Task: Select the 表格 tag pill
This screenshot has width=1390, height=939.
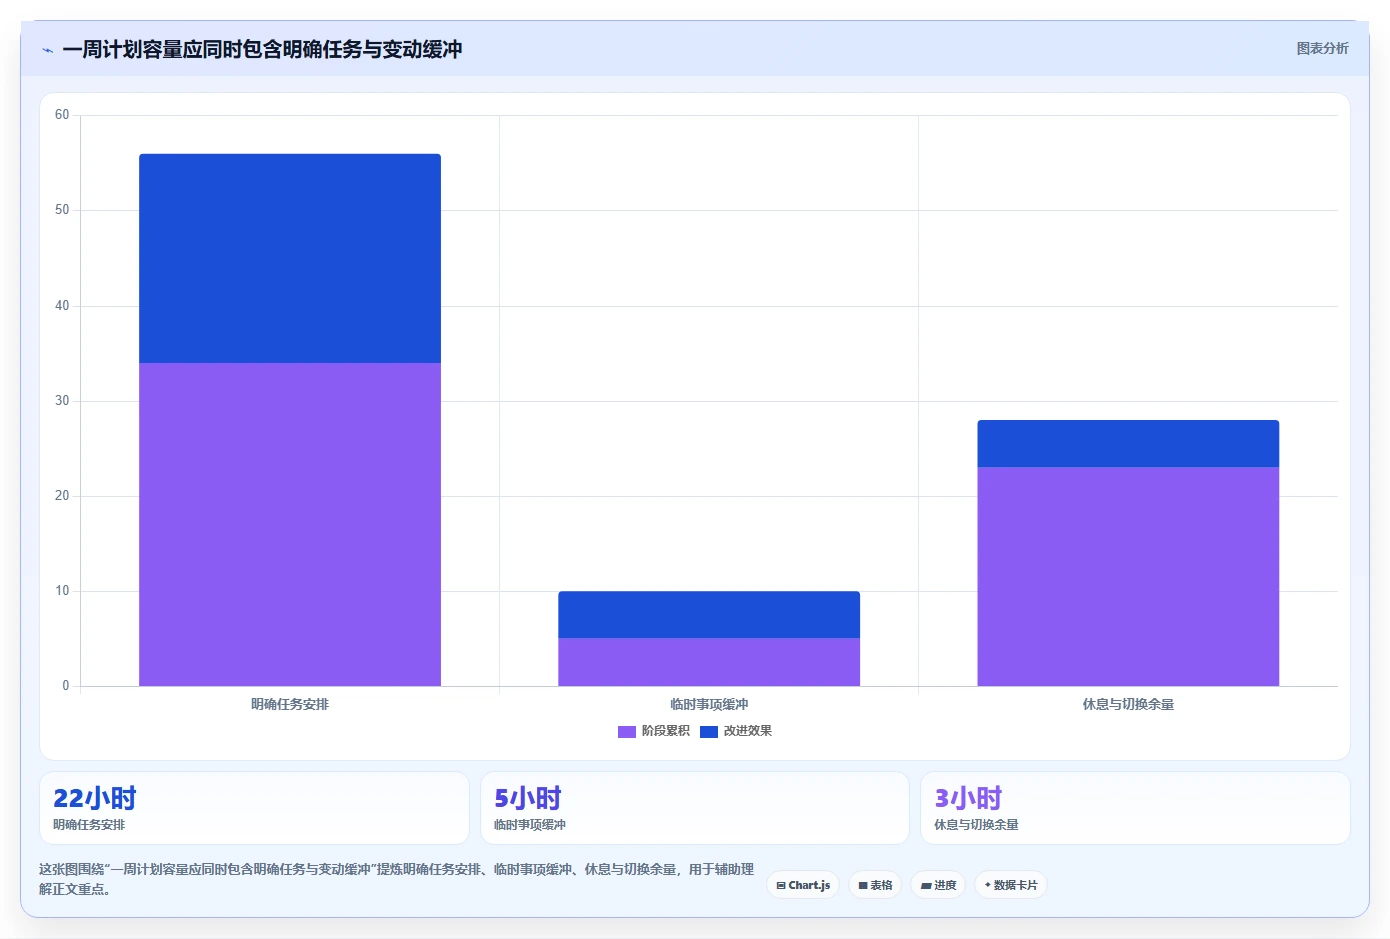Action: coord(875,885)
